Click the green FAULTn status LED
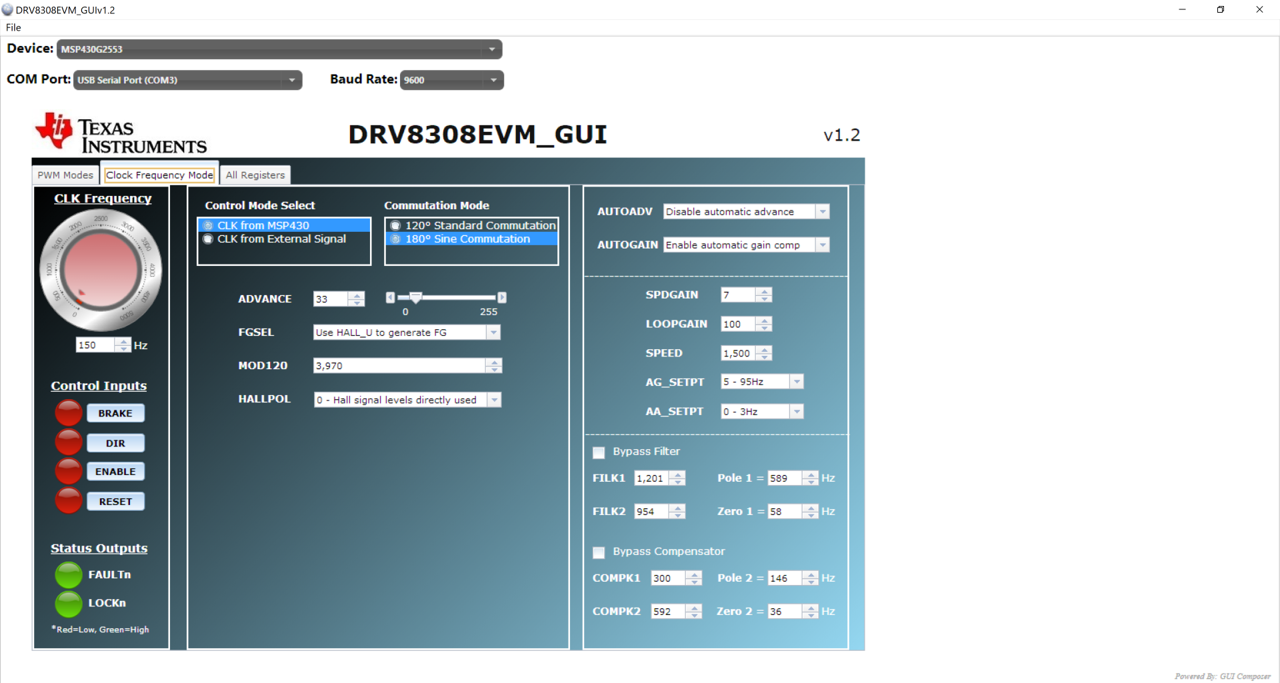The image size is (1280, 683). [68, 575]
